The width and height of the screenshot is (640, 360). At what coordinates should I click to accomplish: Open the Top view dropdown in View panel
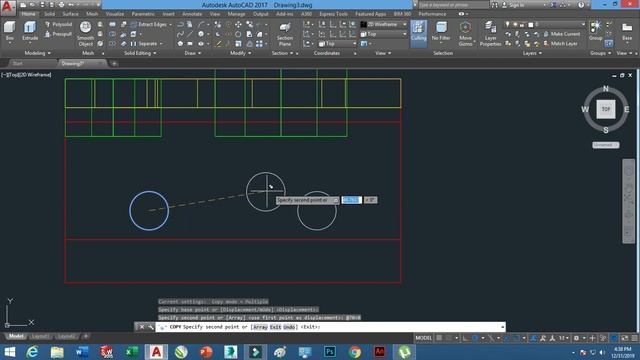tap(384, 34)
